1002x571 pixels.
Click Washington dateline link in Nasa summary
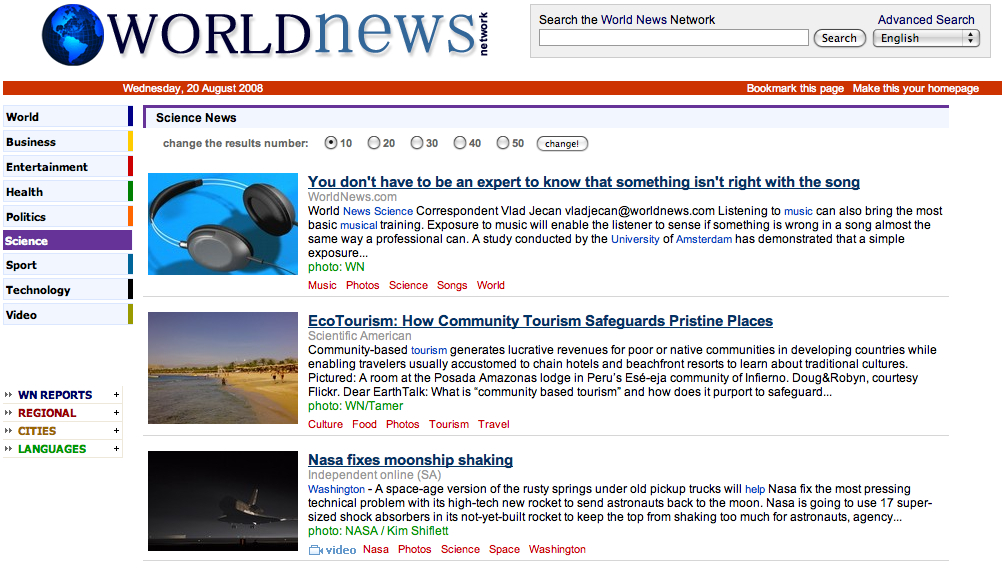point(336,489)
